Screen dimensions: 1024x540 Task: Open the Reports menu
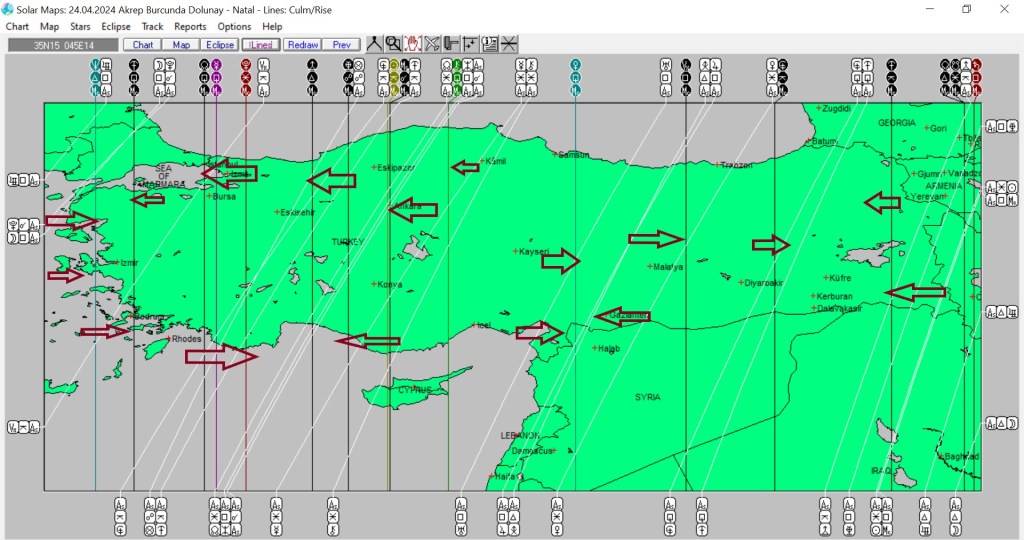point(190,27)
